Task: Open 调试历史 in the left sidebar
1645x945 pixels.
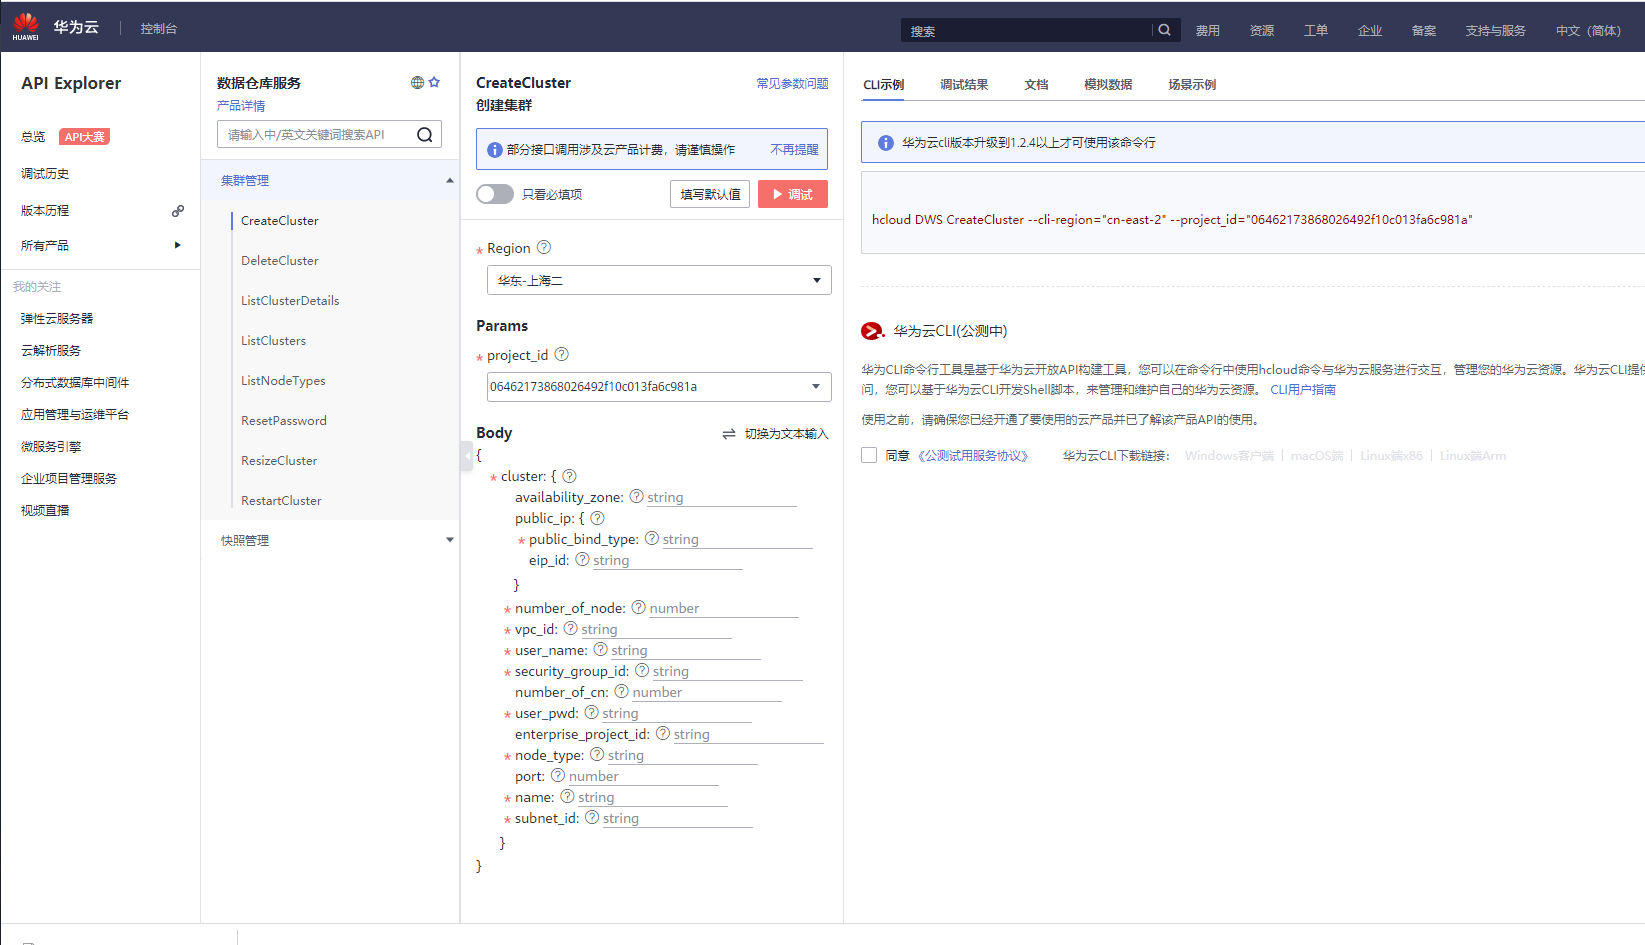Action: [45, 174]
